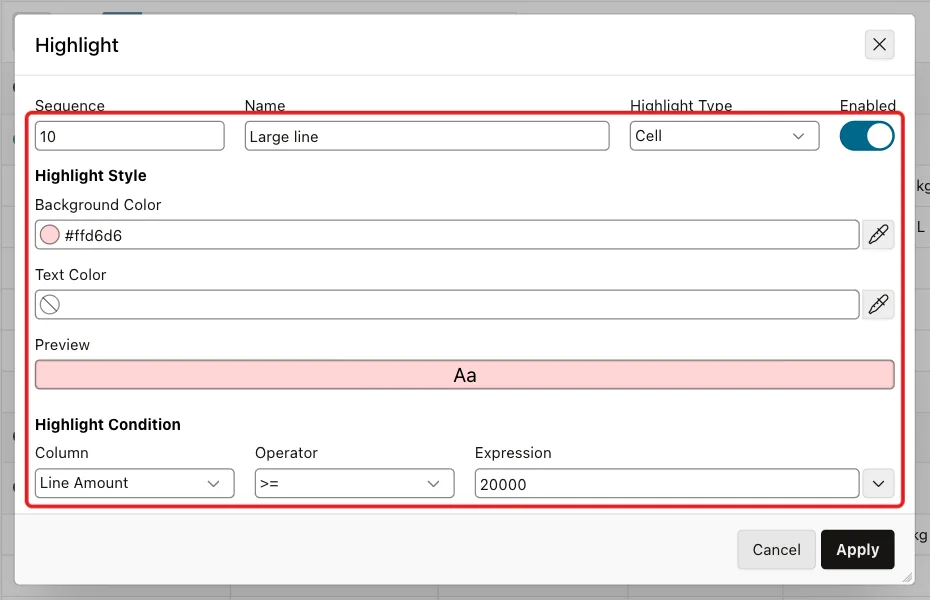The image size is (930, 600).
Task: Edit the Name field 'Large line'
Action: coord(426,136)
